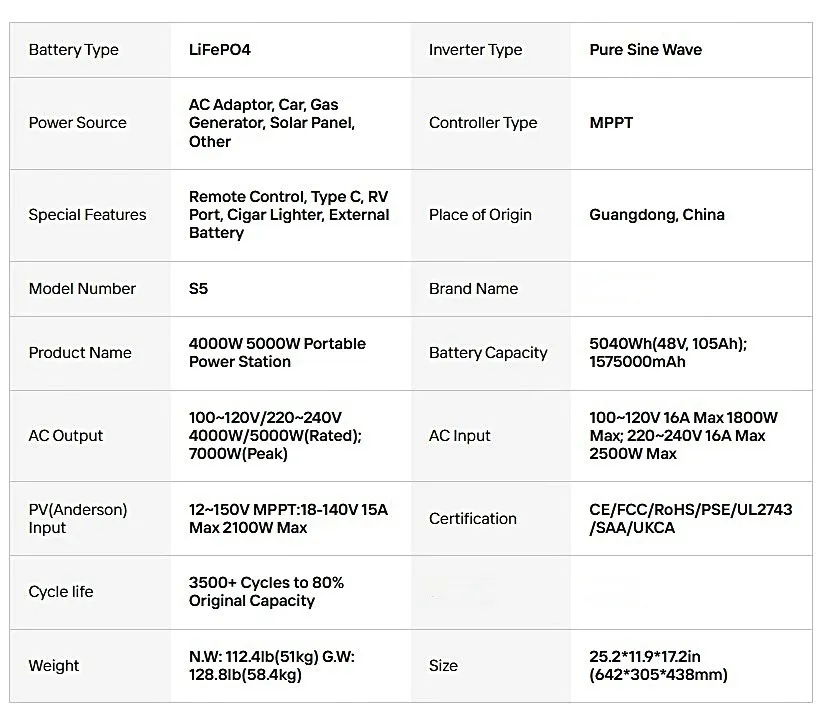
Task: Select the Pure Sine Wave value
Action: tap(645, 50)
